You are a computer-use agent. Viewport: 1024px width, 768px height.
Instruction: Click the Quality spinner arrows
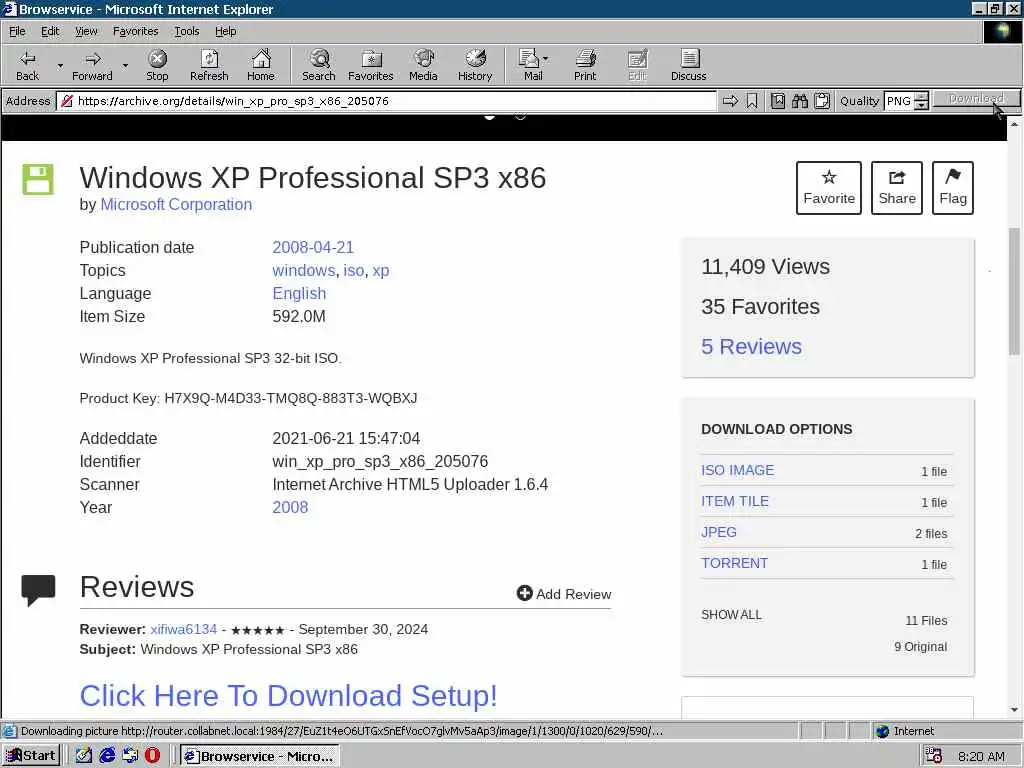921,101
